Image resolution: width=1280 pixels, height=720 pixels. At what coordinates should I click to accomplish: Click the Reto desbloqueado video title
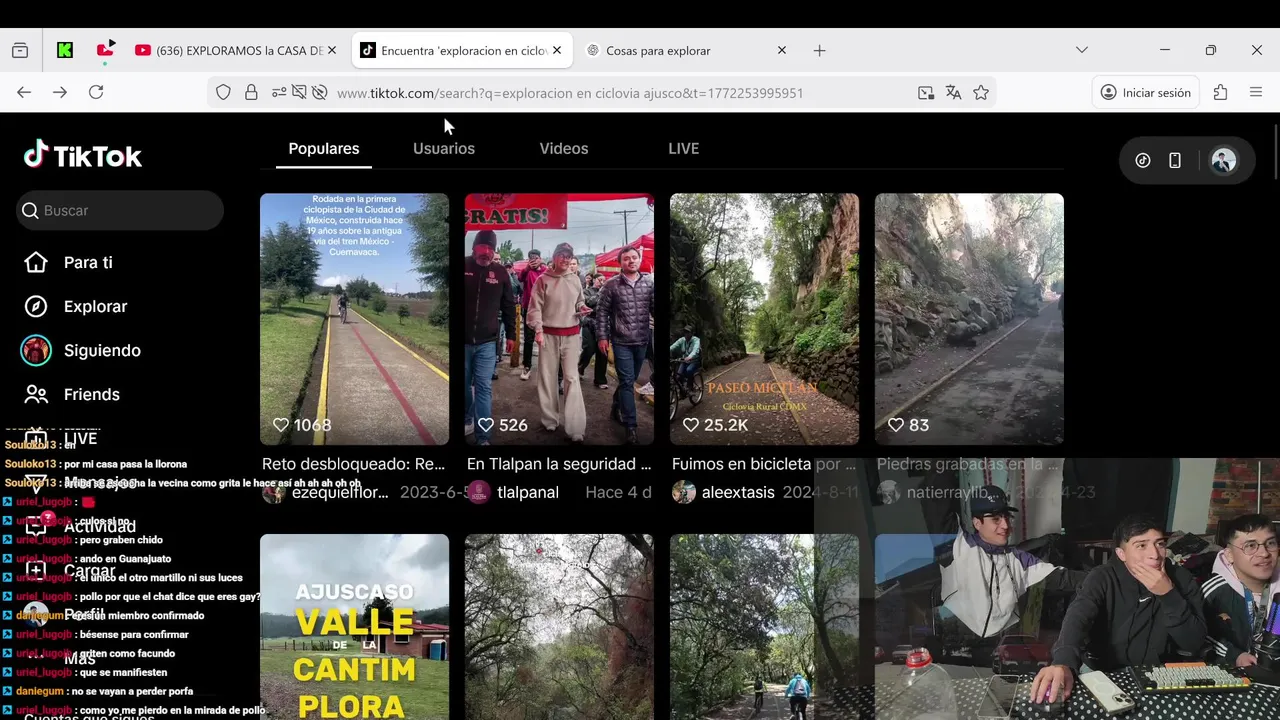pos(354,464)
